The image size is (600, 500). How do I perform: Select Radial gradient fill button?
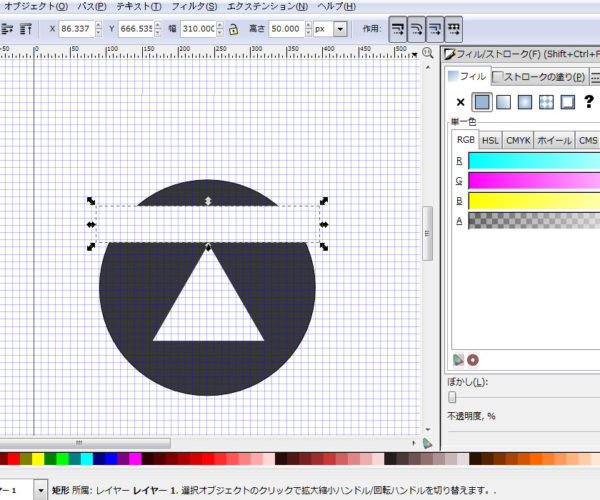point(525,102)
